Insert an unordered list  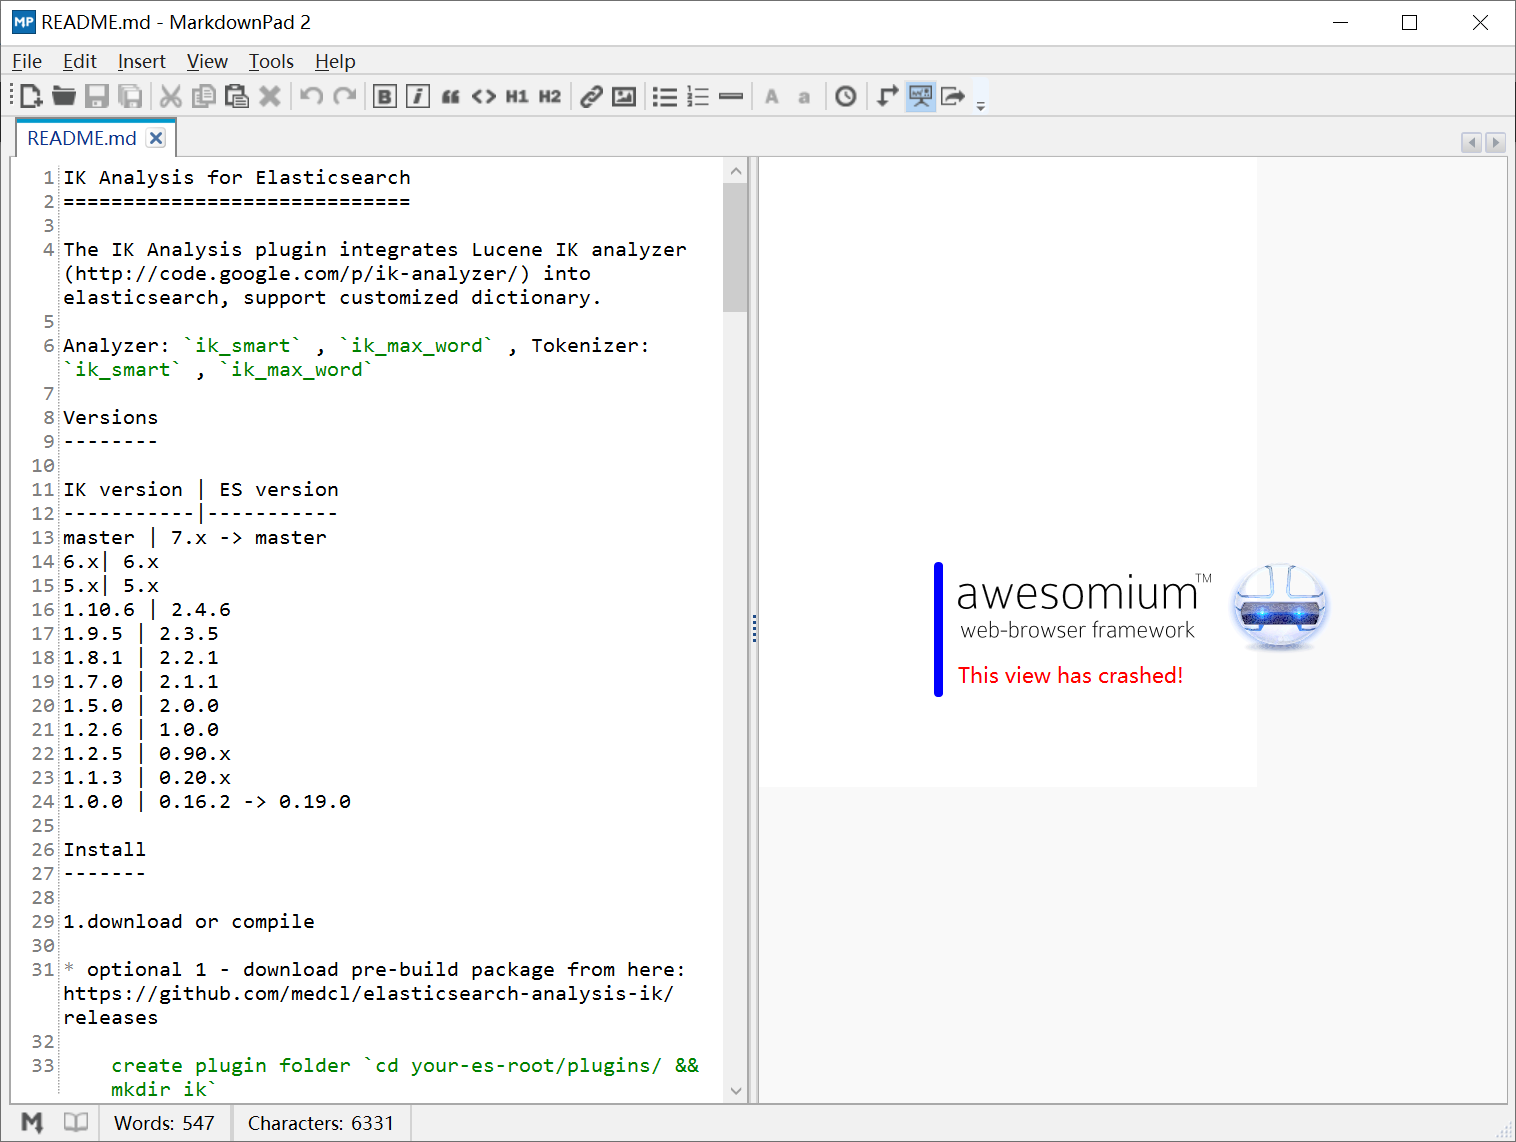click(664, 96)
